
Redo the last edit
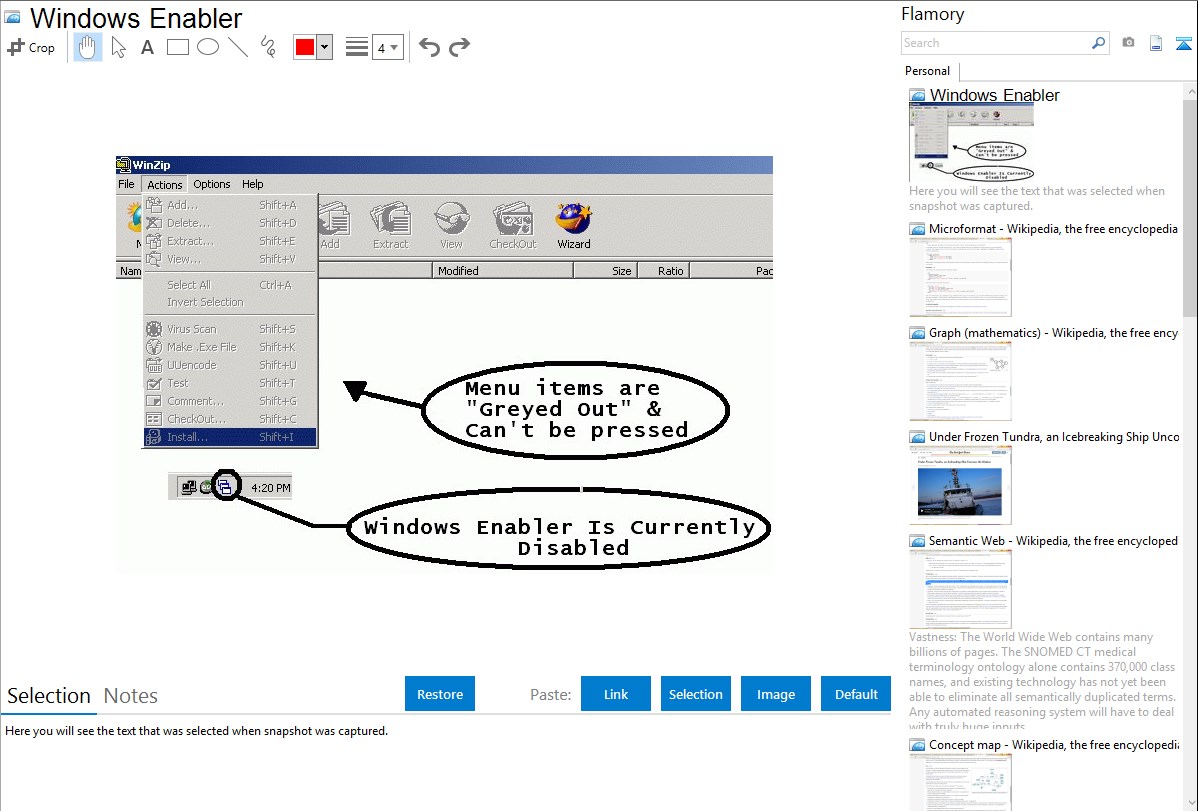459,47
